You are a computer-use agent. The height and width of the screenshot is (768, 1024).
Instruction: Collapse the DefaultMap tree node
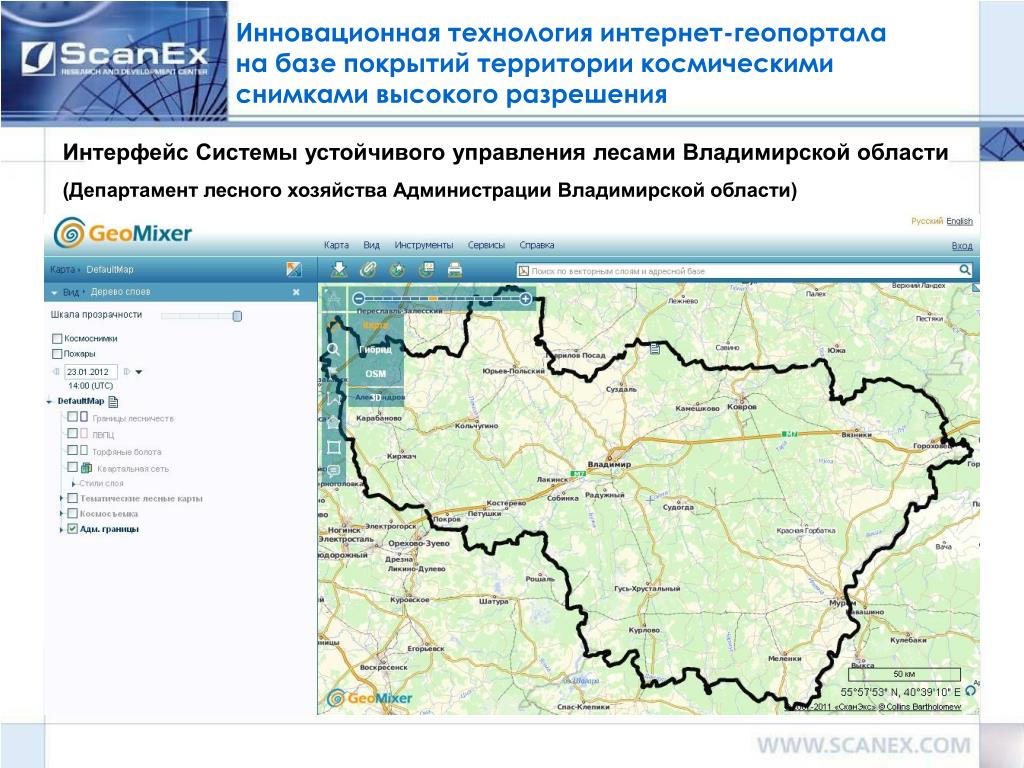pos(50,401)
